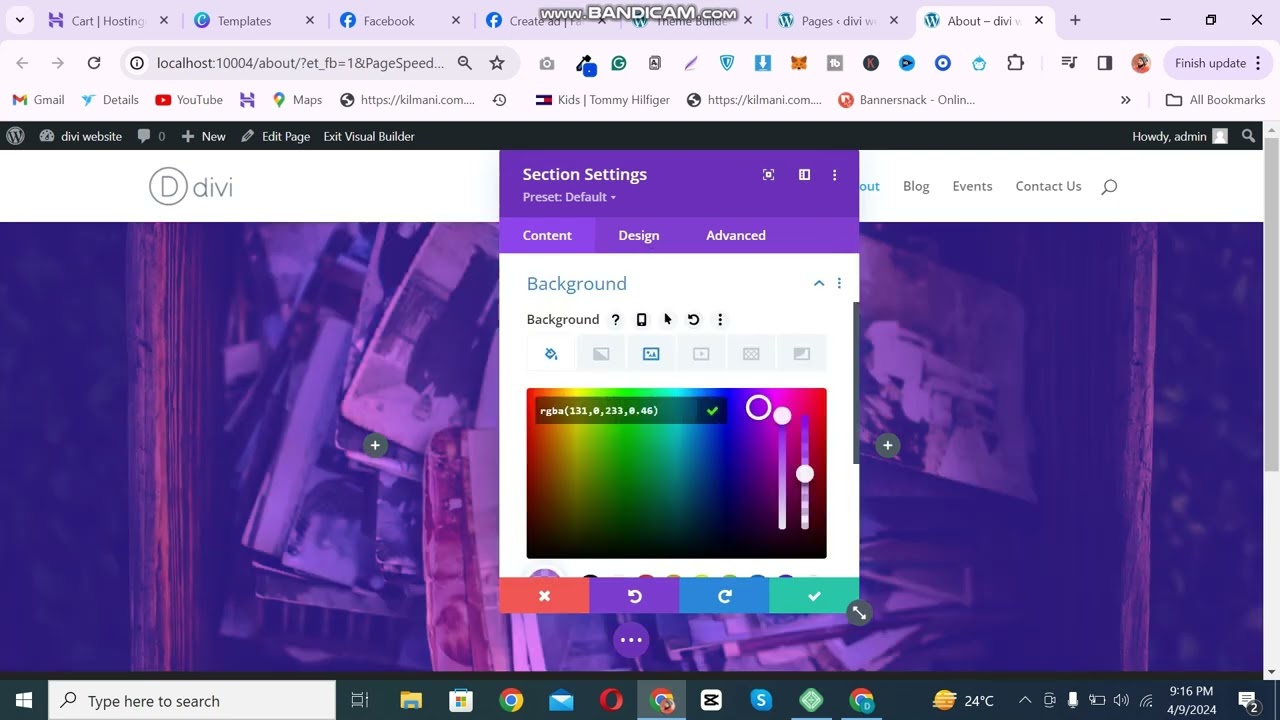The height and width of the screenshot is (720, 1280).
Task: Click the site header search icon
Action: coord(1109,187)
